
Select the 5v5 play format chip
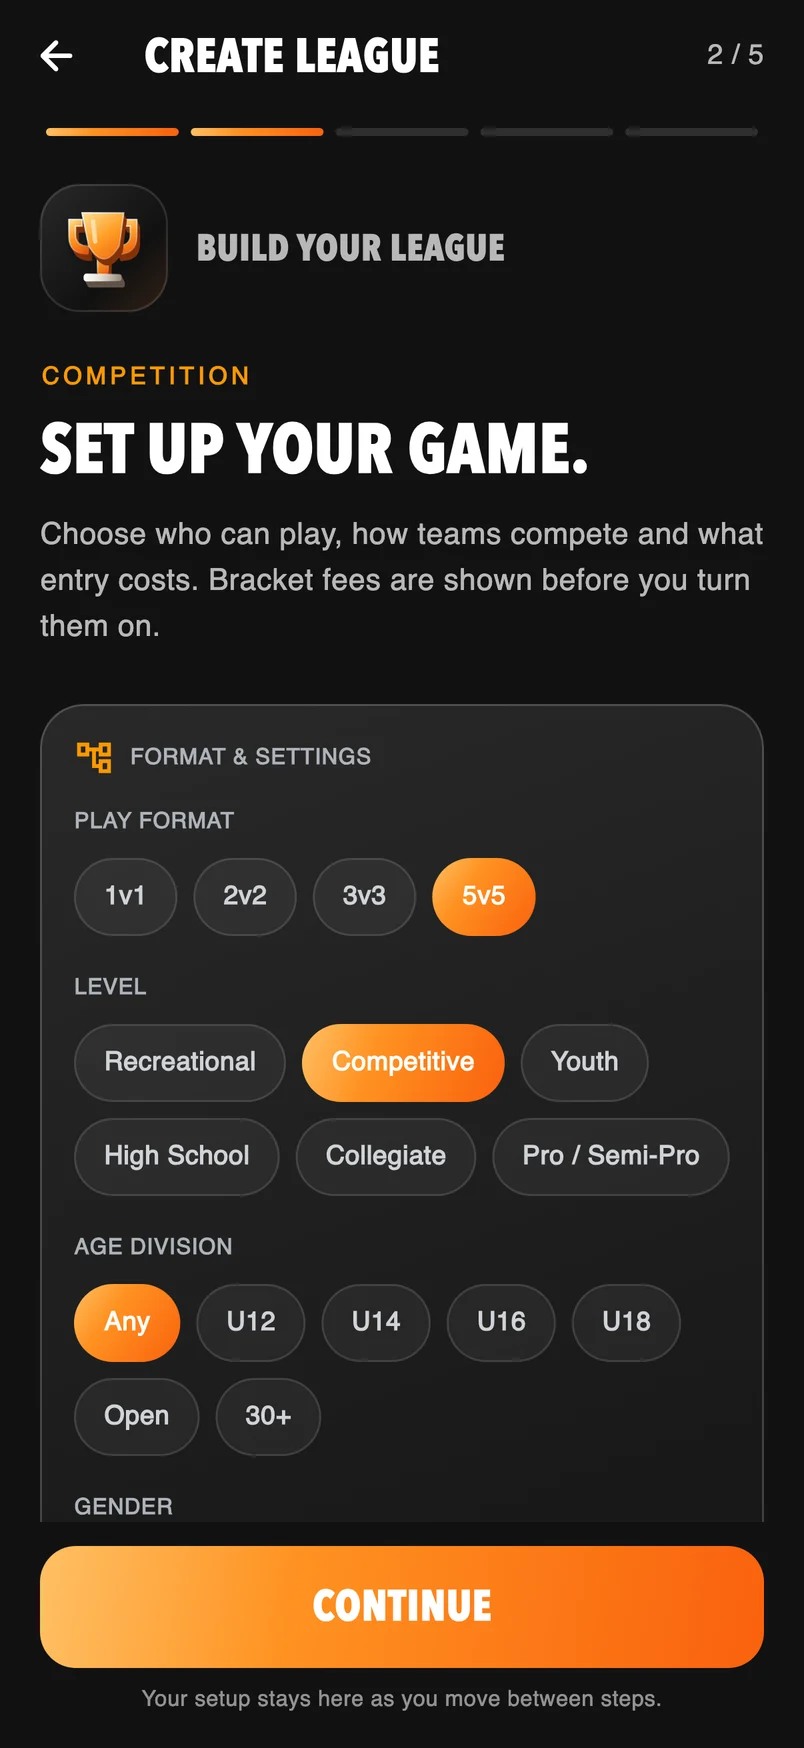(484, 896)
